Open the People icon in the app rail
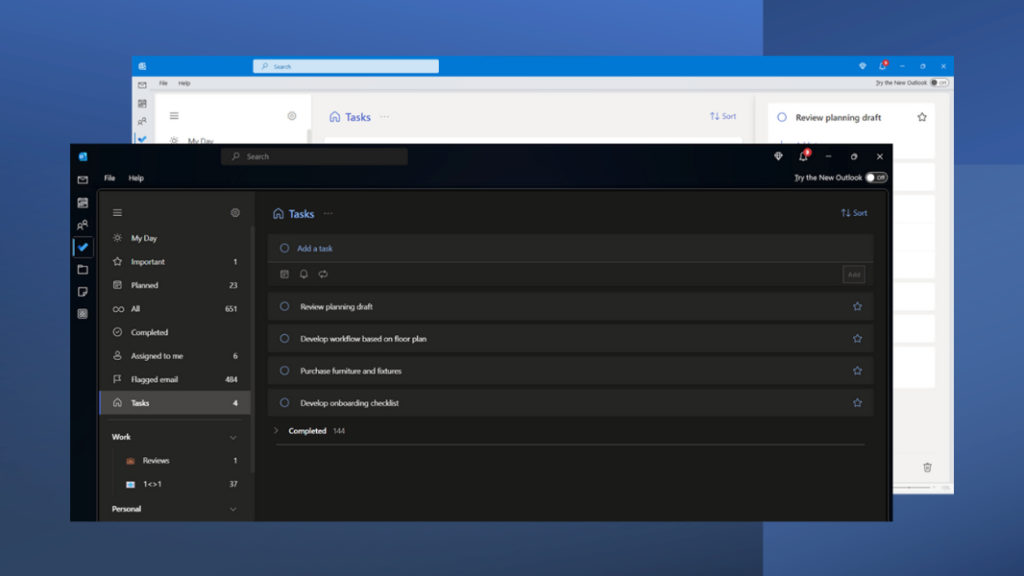 click(82, 225)
